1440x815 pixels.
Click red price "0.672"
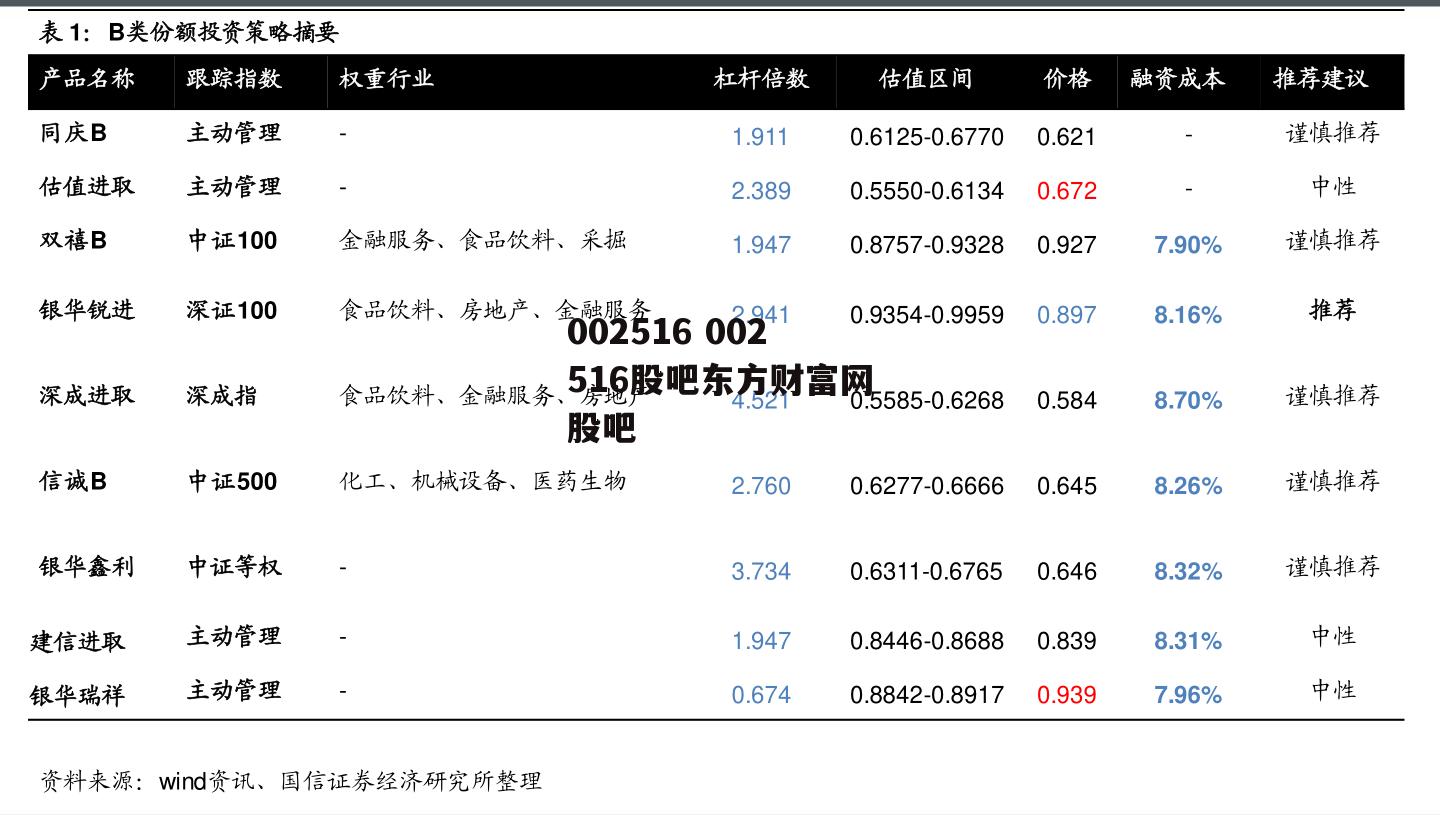[1067, 191]
